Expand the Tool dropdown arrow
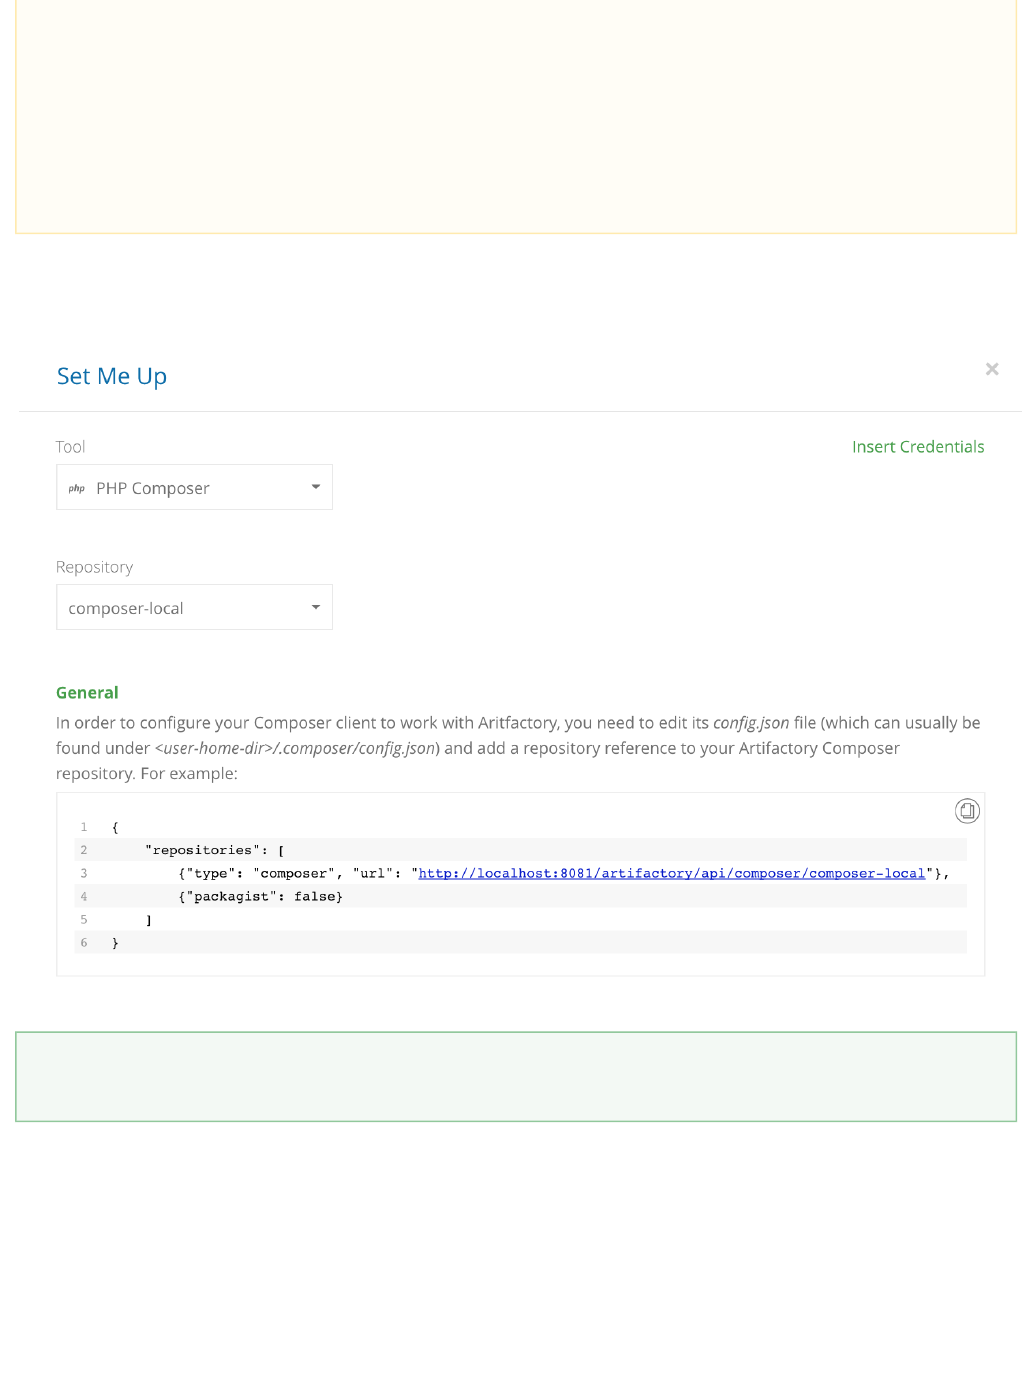 [316, 487]
